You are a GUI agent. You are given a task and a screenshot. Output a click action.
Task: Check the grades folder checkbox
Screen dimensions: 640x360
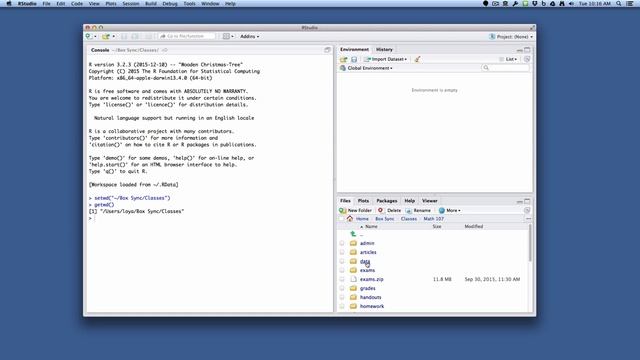click(342, 288)
